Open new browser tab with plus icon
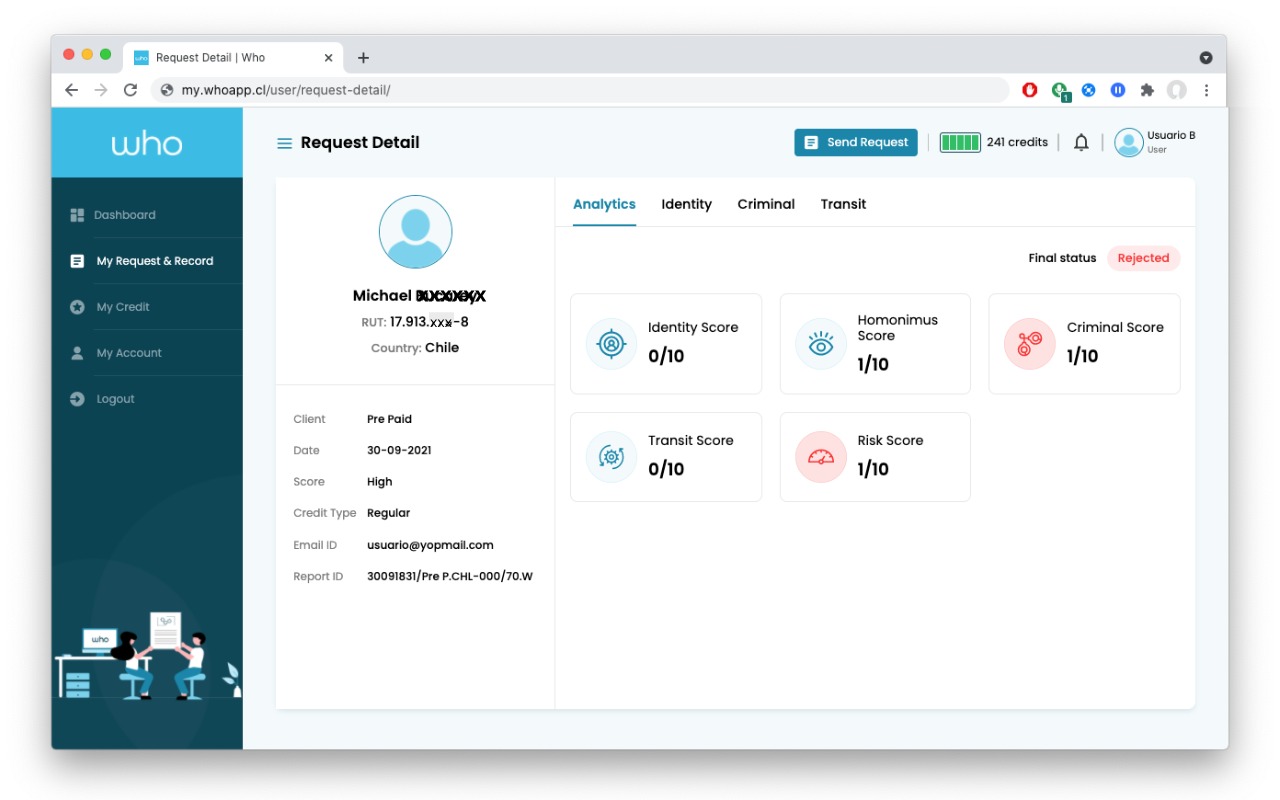This screenshot has height=800, width=1280. pyautogui.click(x=363, y=58)
